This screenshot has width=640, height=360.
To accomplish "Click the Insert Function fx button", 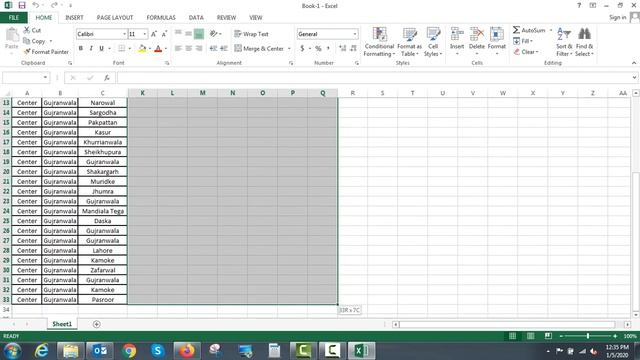I will [107, 77].
